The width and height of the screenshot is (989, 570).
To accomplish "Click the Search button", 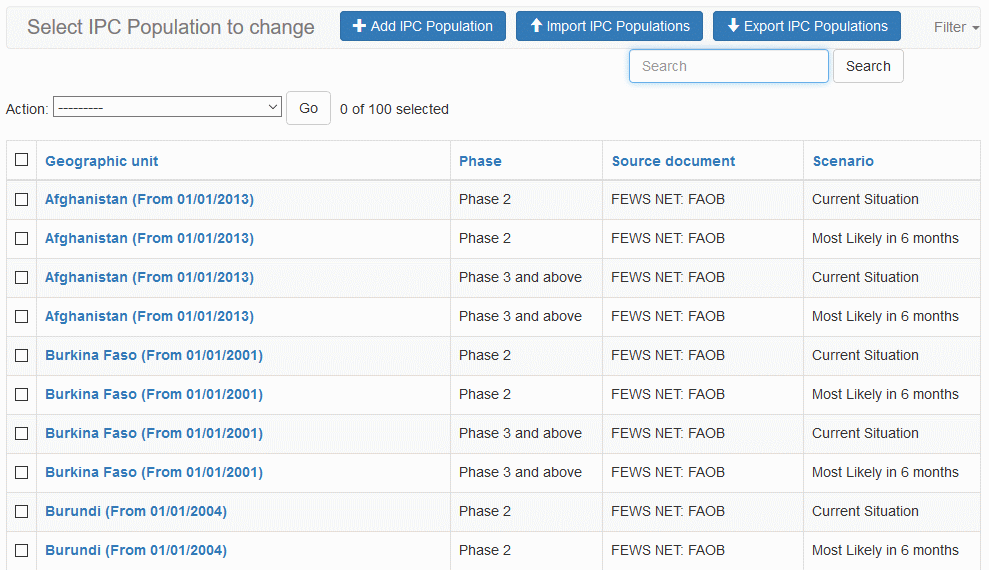I will [x=867, y=66].
